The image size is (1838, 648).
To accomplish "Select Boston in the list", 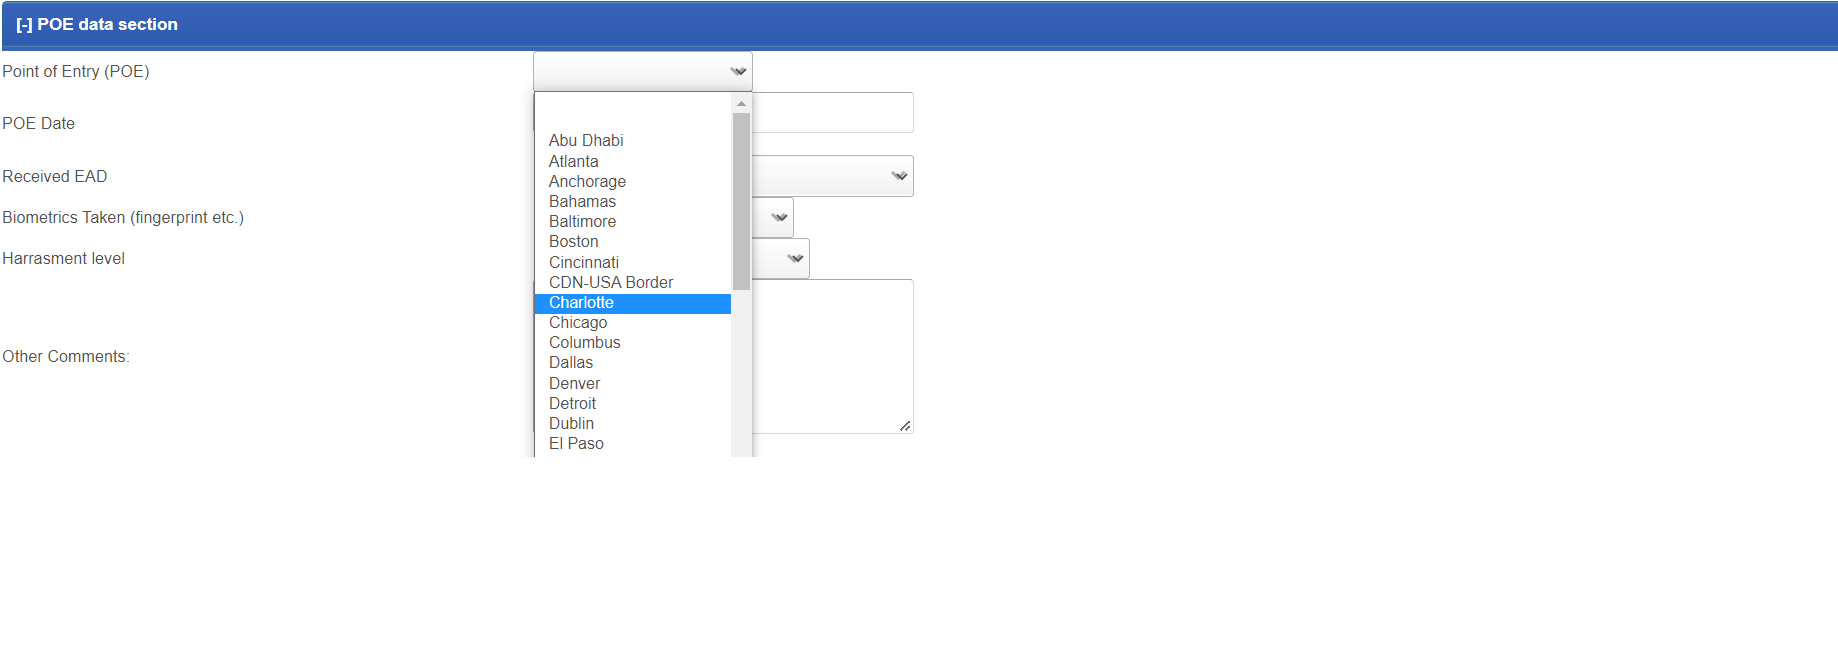I will [633, 241].
